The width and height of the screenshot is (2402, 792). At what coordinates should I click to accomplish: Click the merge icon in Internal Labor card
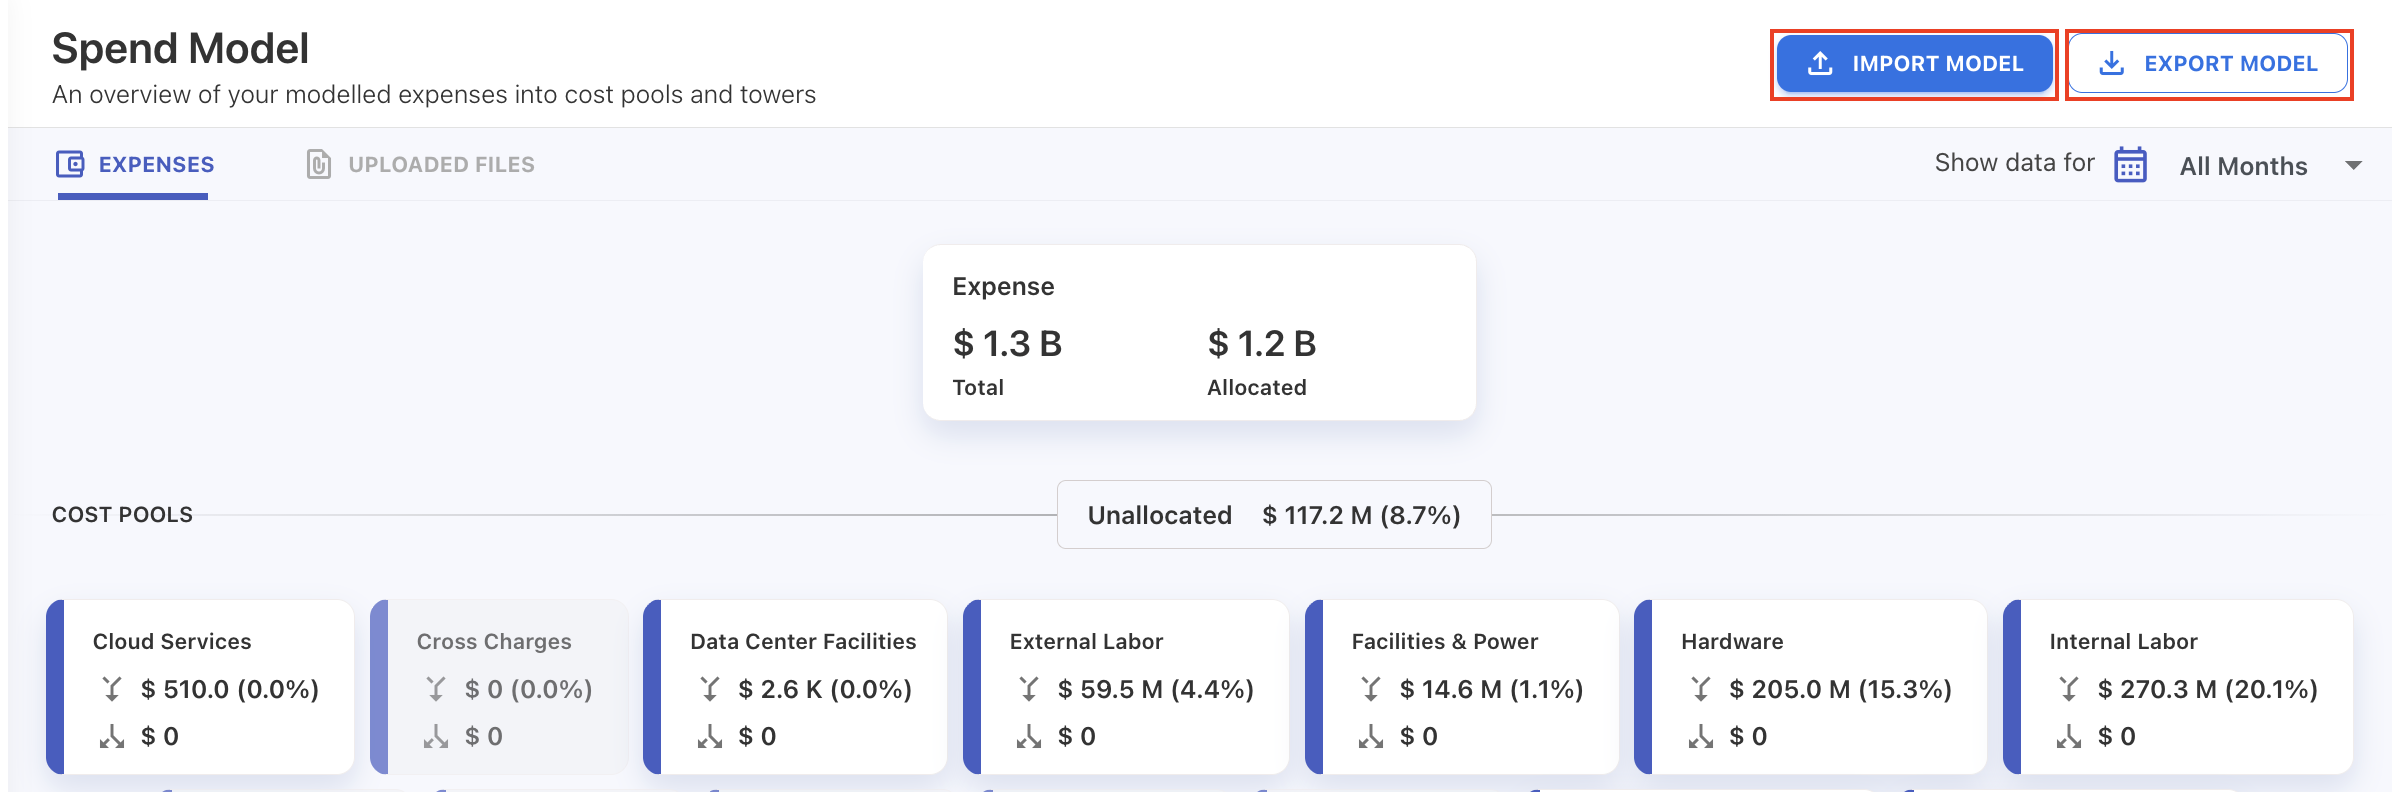pos(2069,689)
